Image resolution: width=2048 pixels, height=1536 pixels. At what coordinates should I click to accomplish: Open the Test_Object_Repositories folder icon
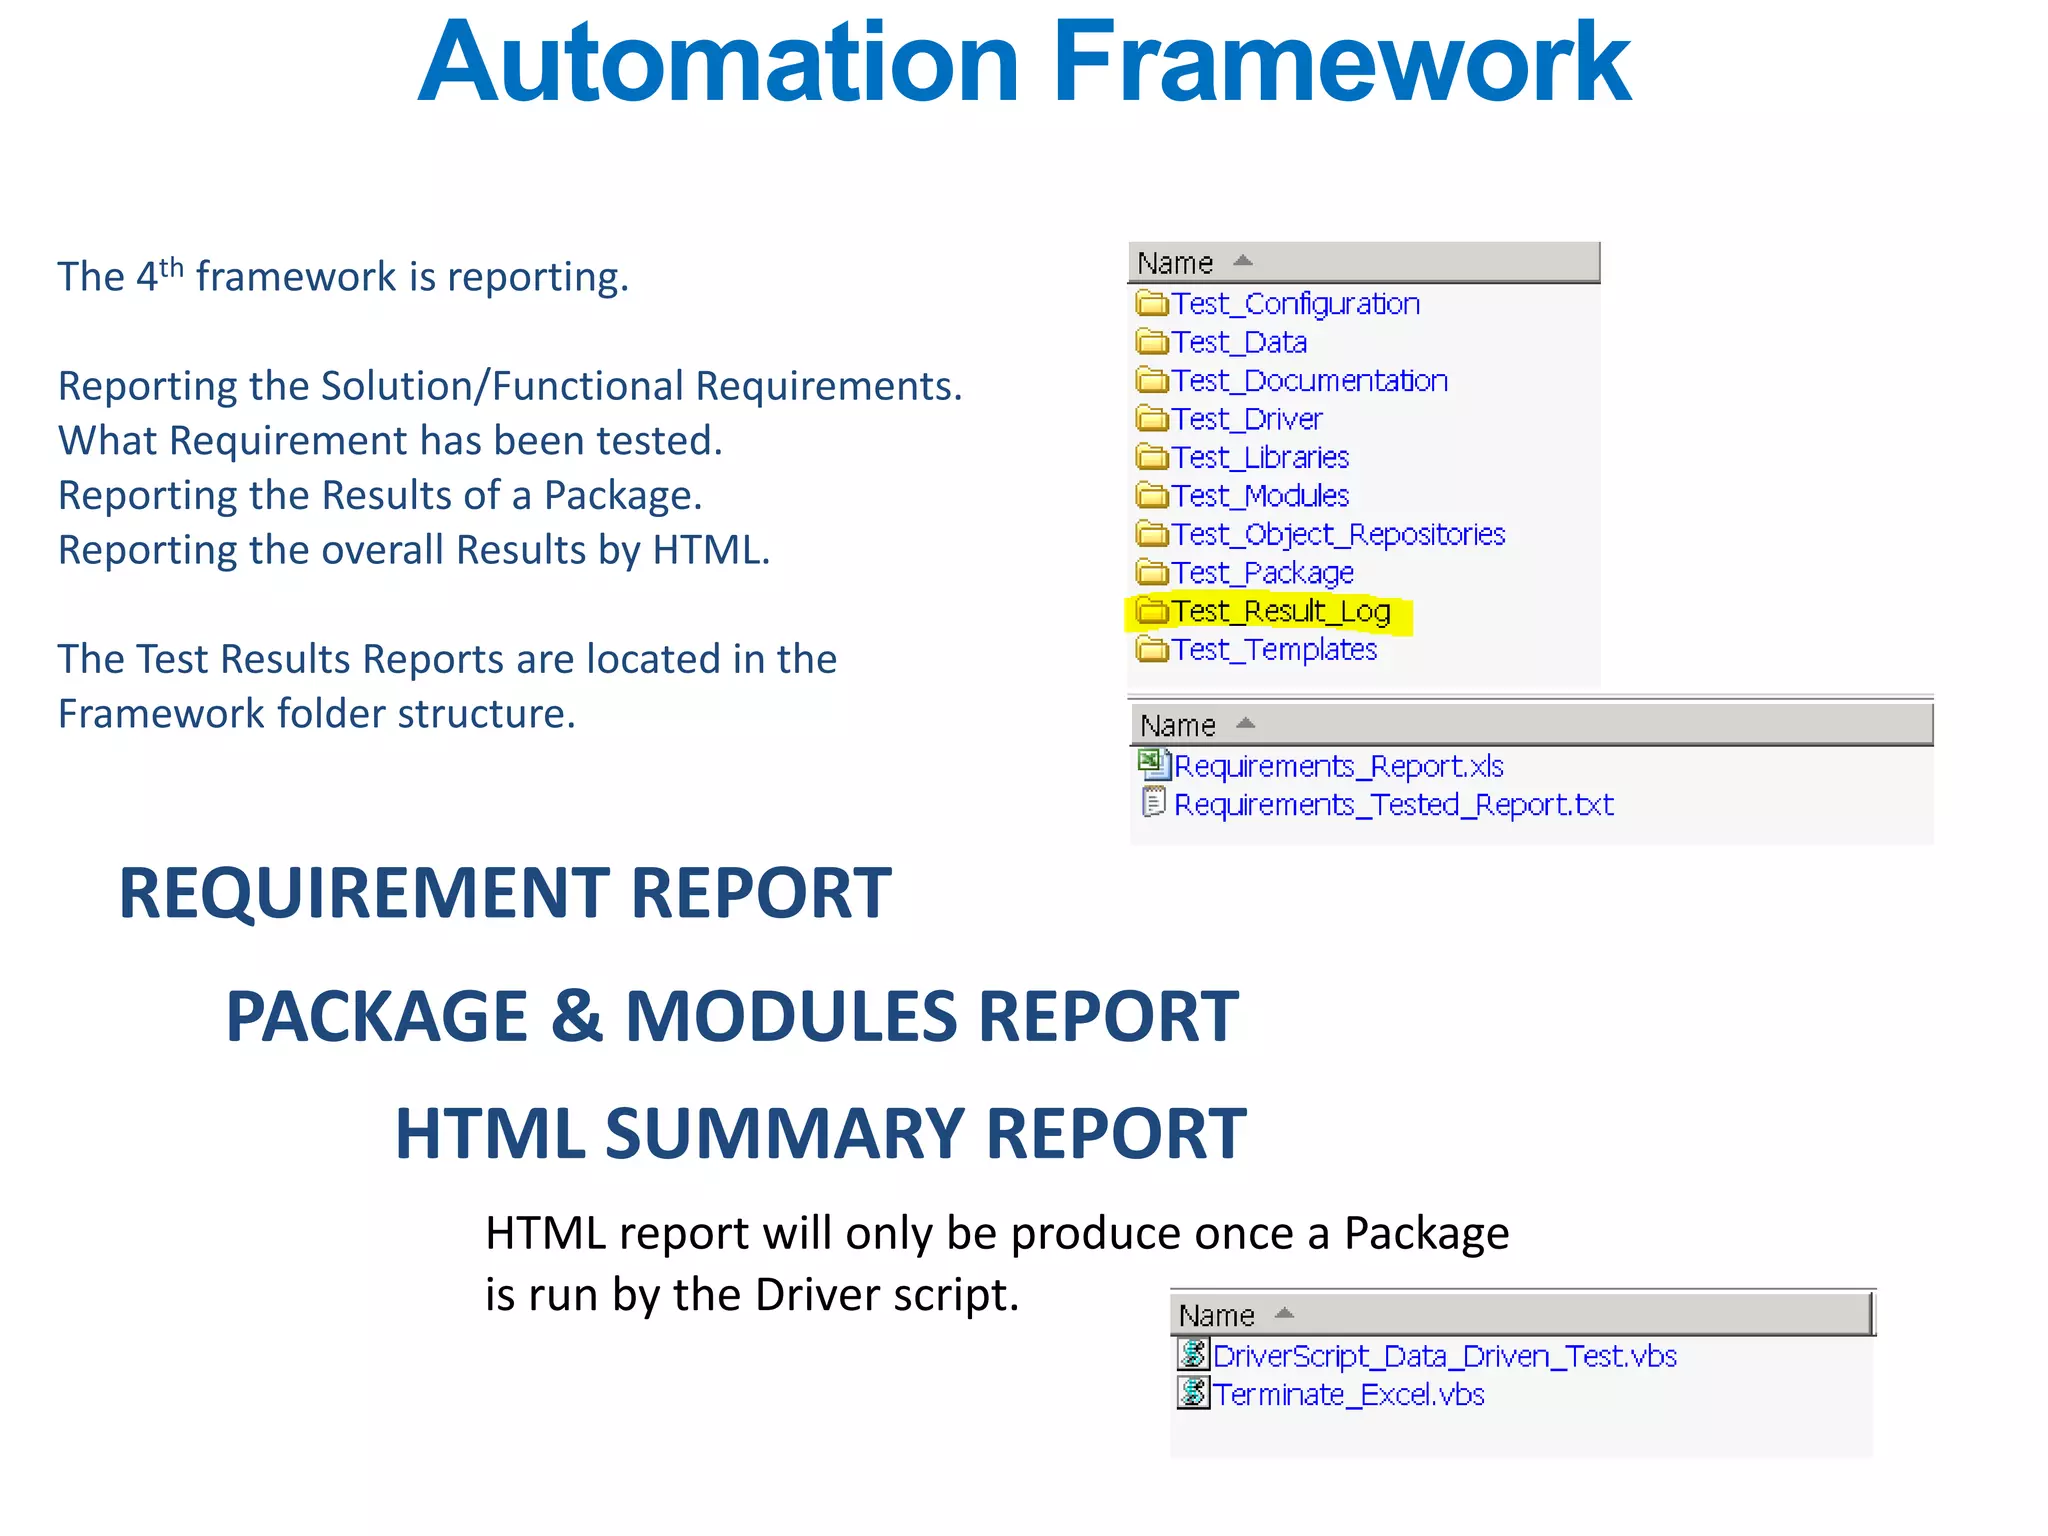click(1152, 534)
